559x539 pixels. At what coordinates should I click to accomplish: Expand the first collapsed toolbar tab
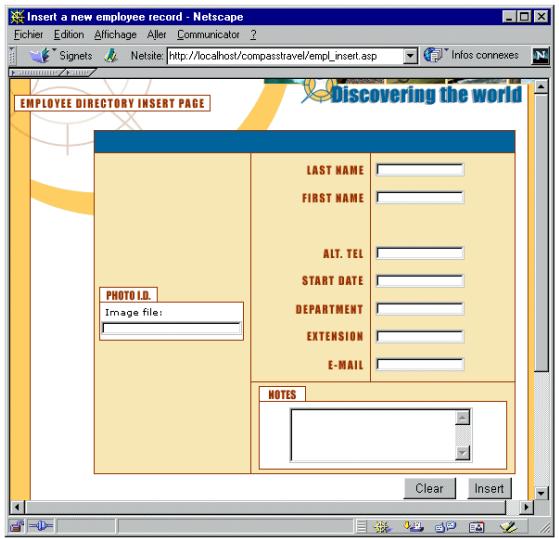[x=36, y=73]
